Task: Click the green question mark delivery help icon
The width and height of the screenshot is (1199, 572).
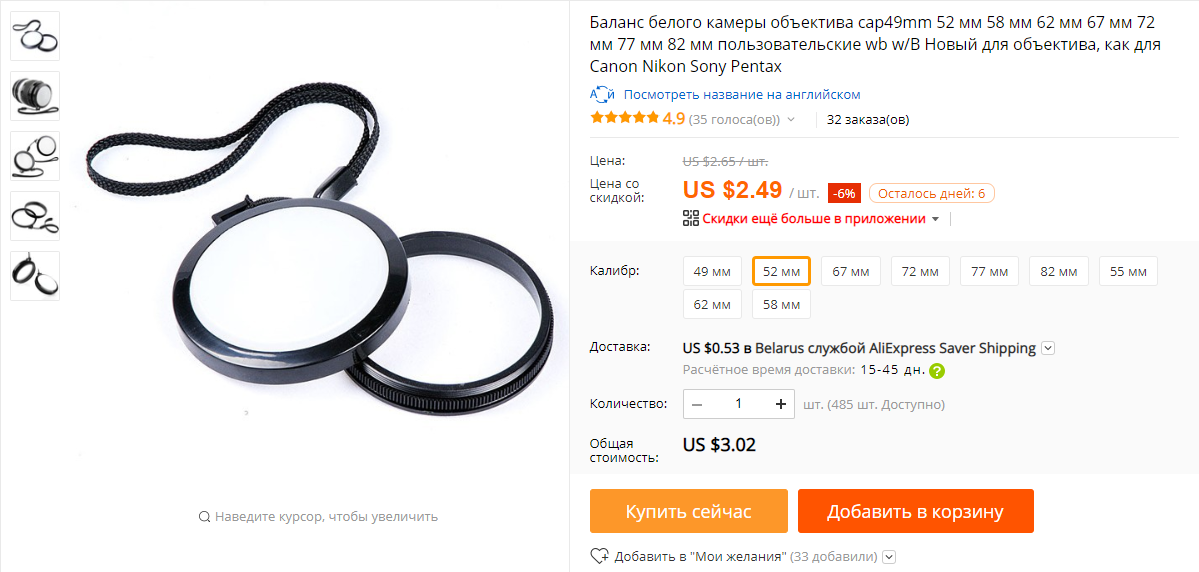Action: coord(937,371)
